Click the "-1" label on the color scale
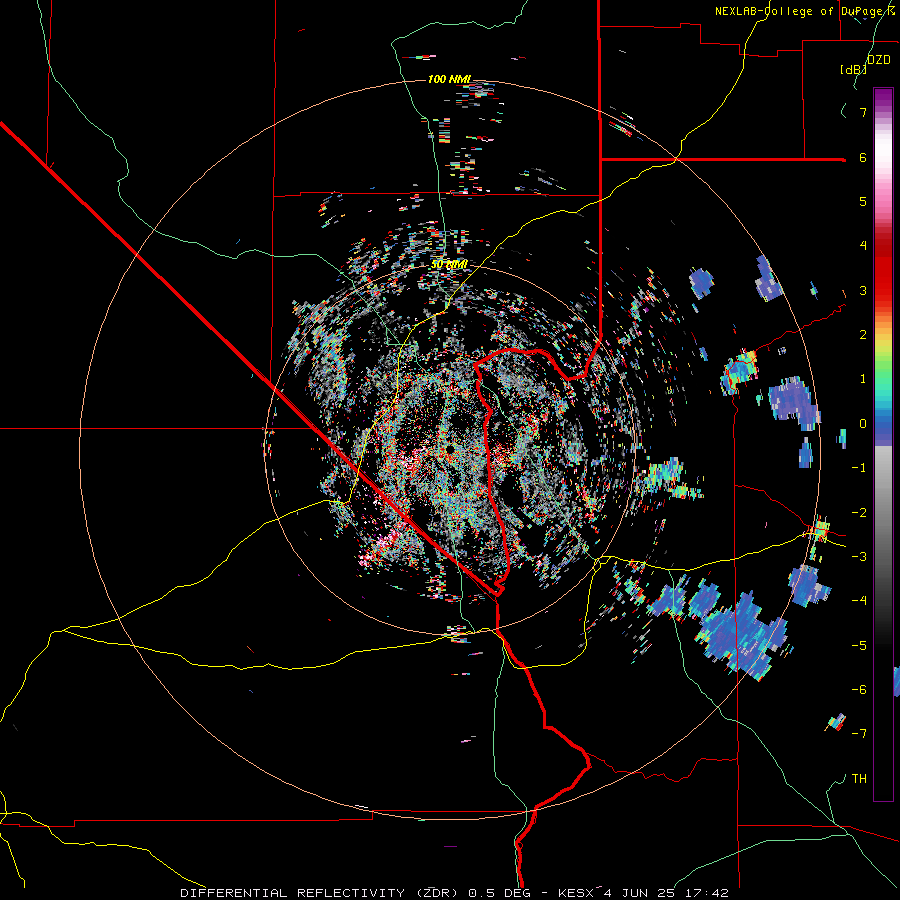 tap(859, 468)
